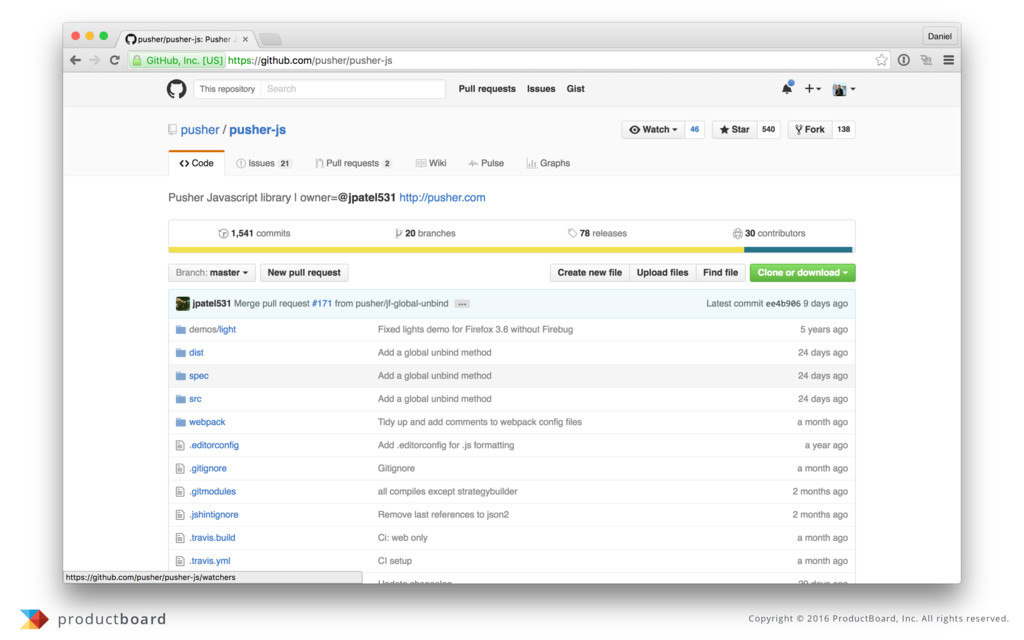Viewport: 1024px width, 640px height.
Task: Click the Upload files button
Action: pyautogui.click(x=662, y=273)
